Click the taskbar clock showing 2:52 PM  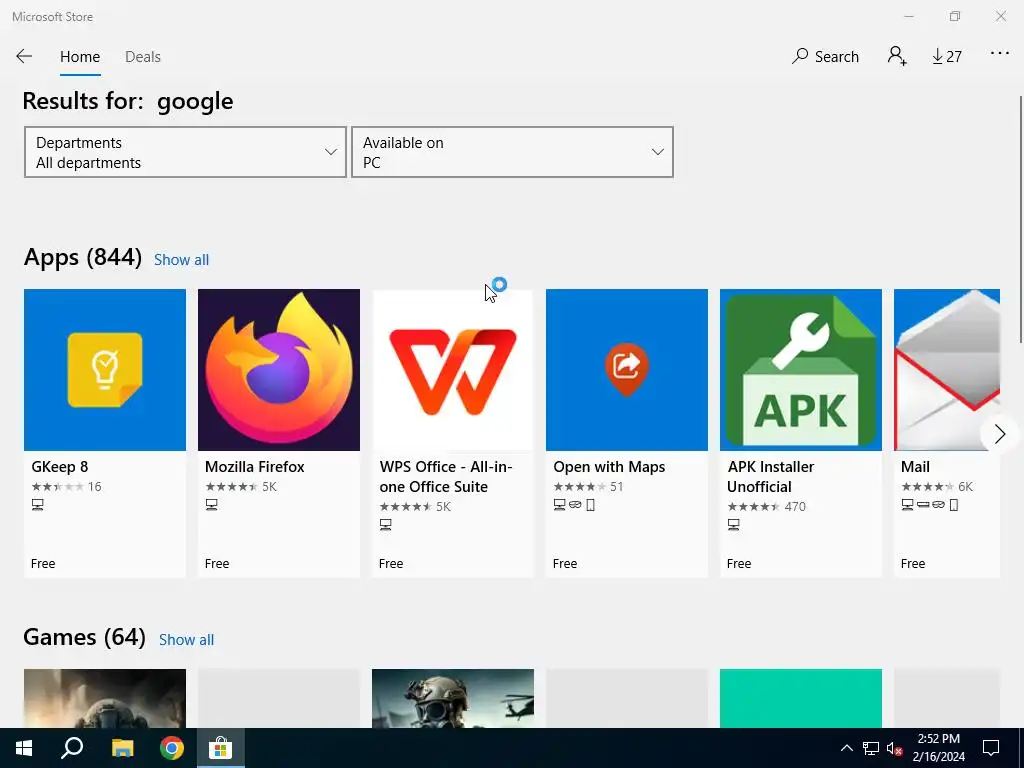938,748
